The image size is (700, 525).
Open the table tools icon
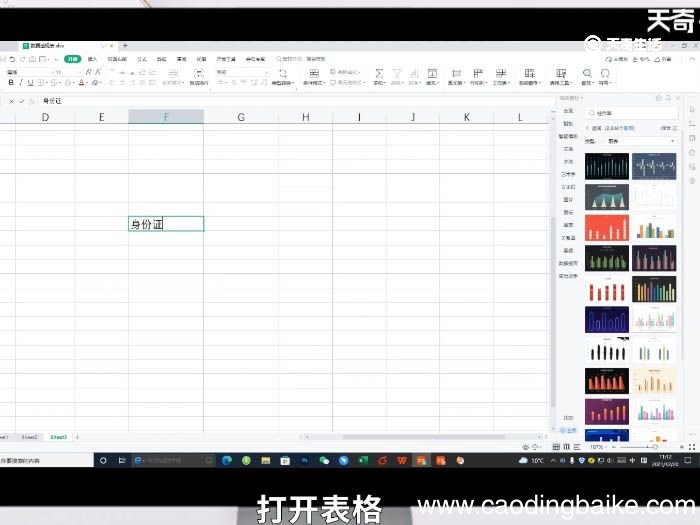561,76
